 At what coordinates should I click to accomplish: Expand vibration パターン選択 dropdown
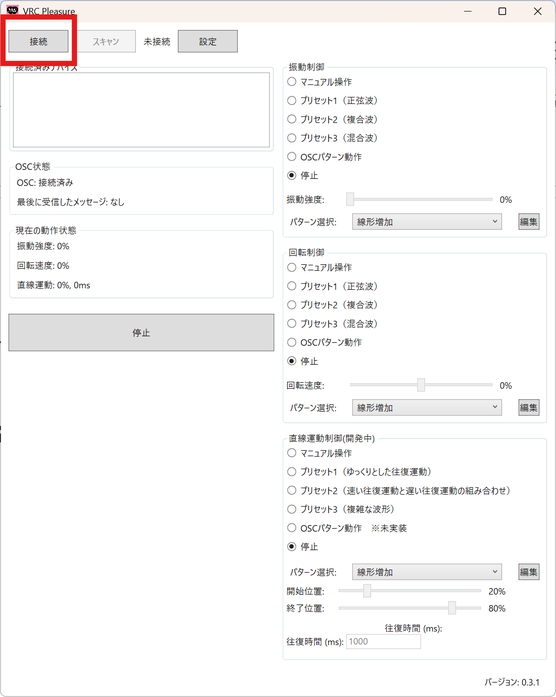427,221
